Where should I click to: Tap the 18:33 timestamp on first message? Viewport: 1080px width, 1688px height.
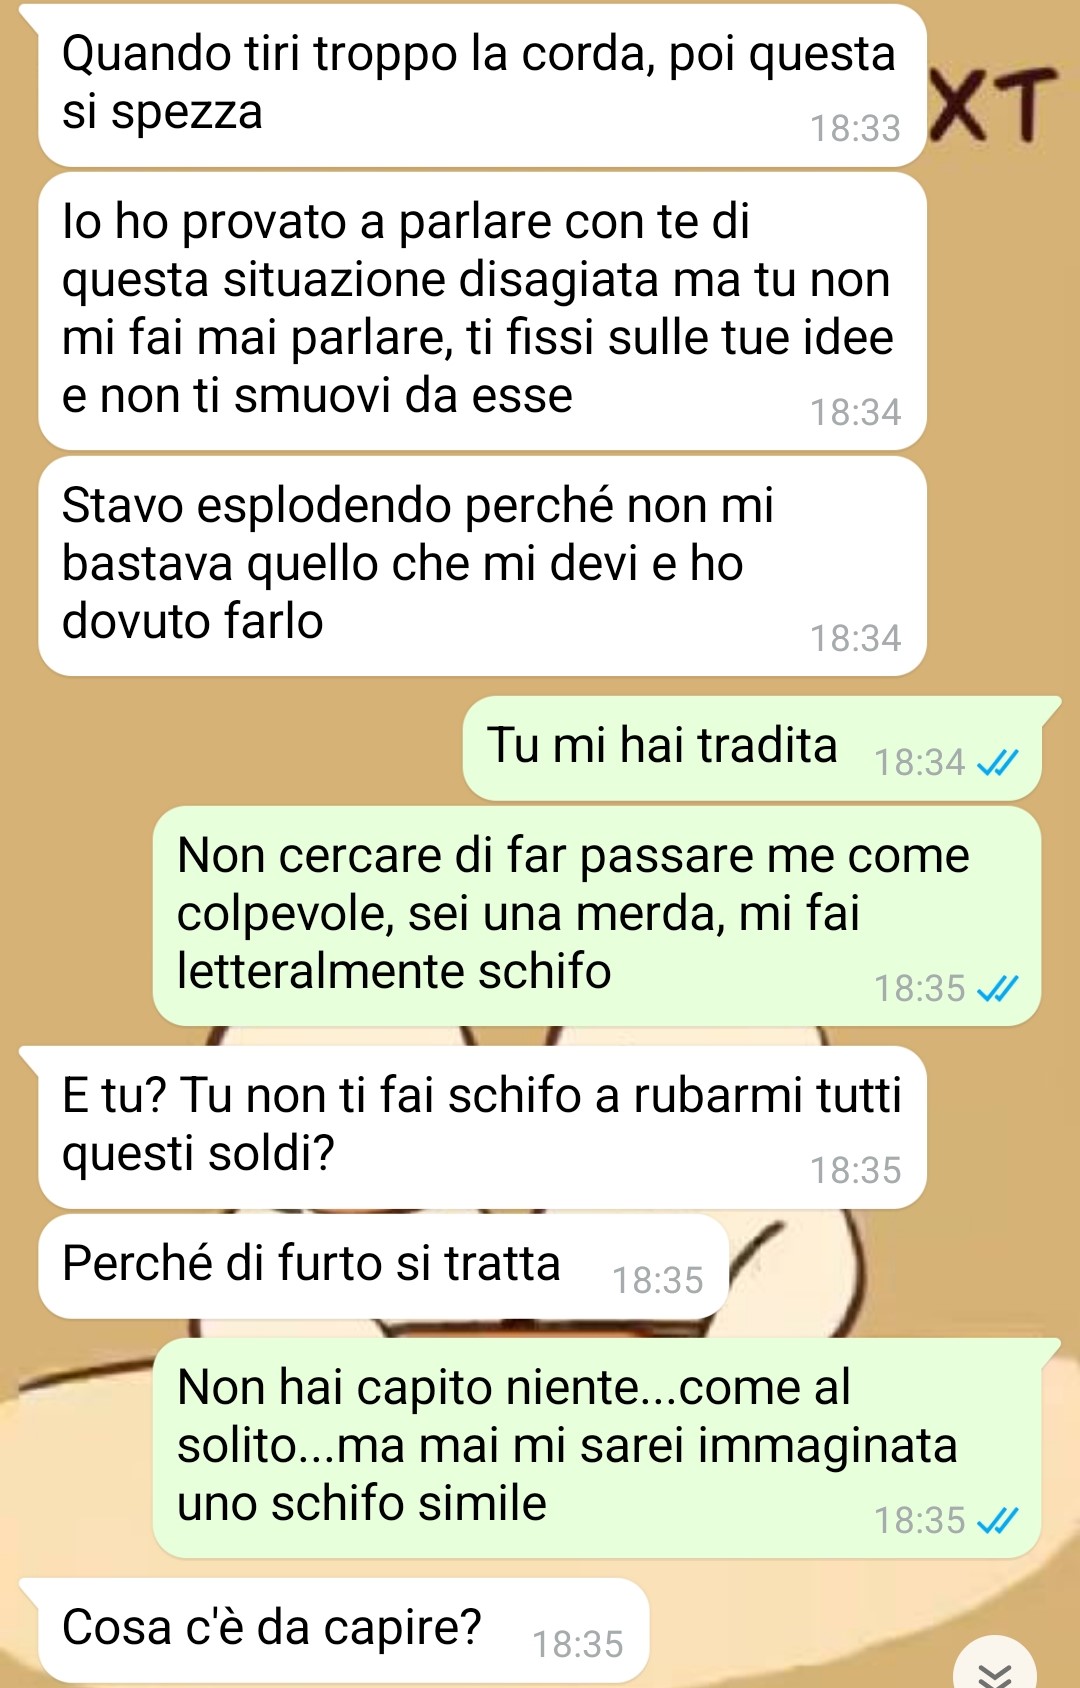coord(855,129)
